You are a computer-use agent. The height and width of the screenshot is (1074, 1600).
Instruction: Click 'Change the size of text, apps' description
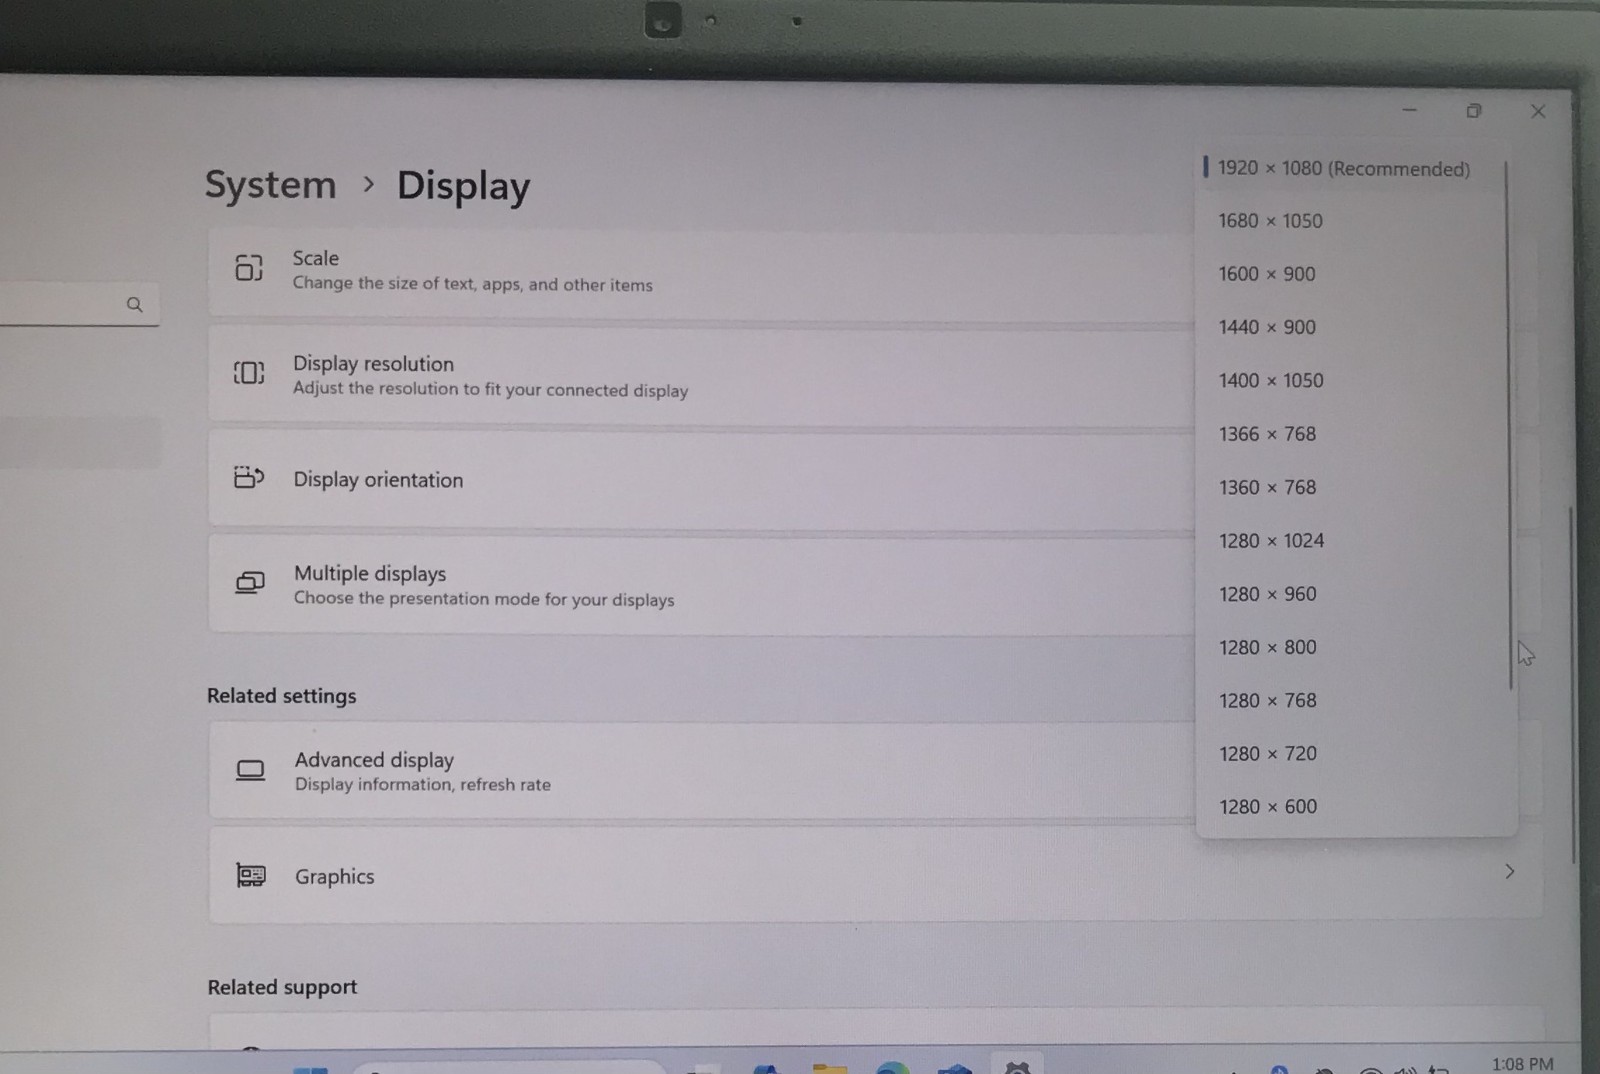(472, 284)
